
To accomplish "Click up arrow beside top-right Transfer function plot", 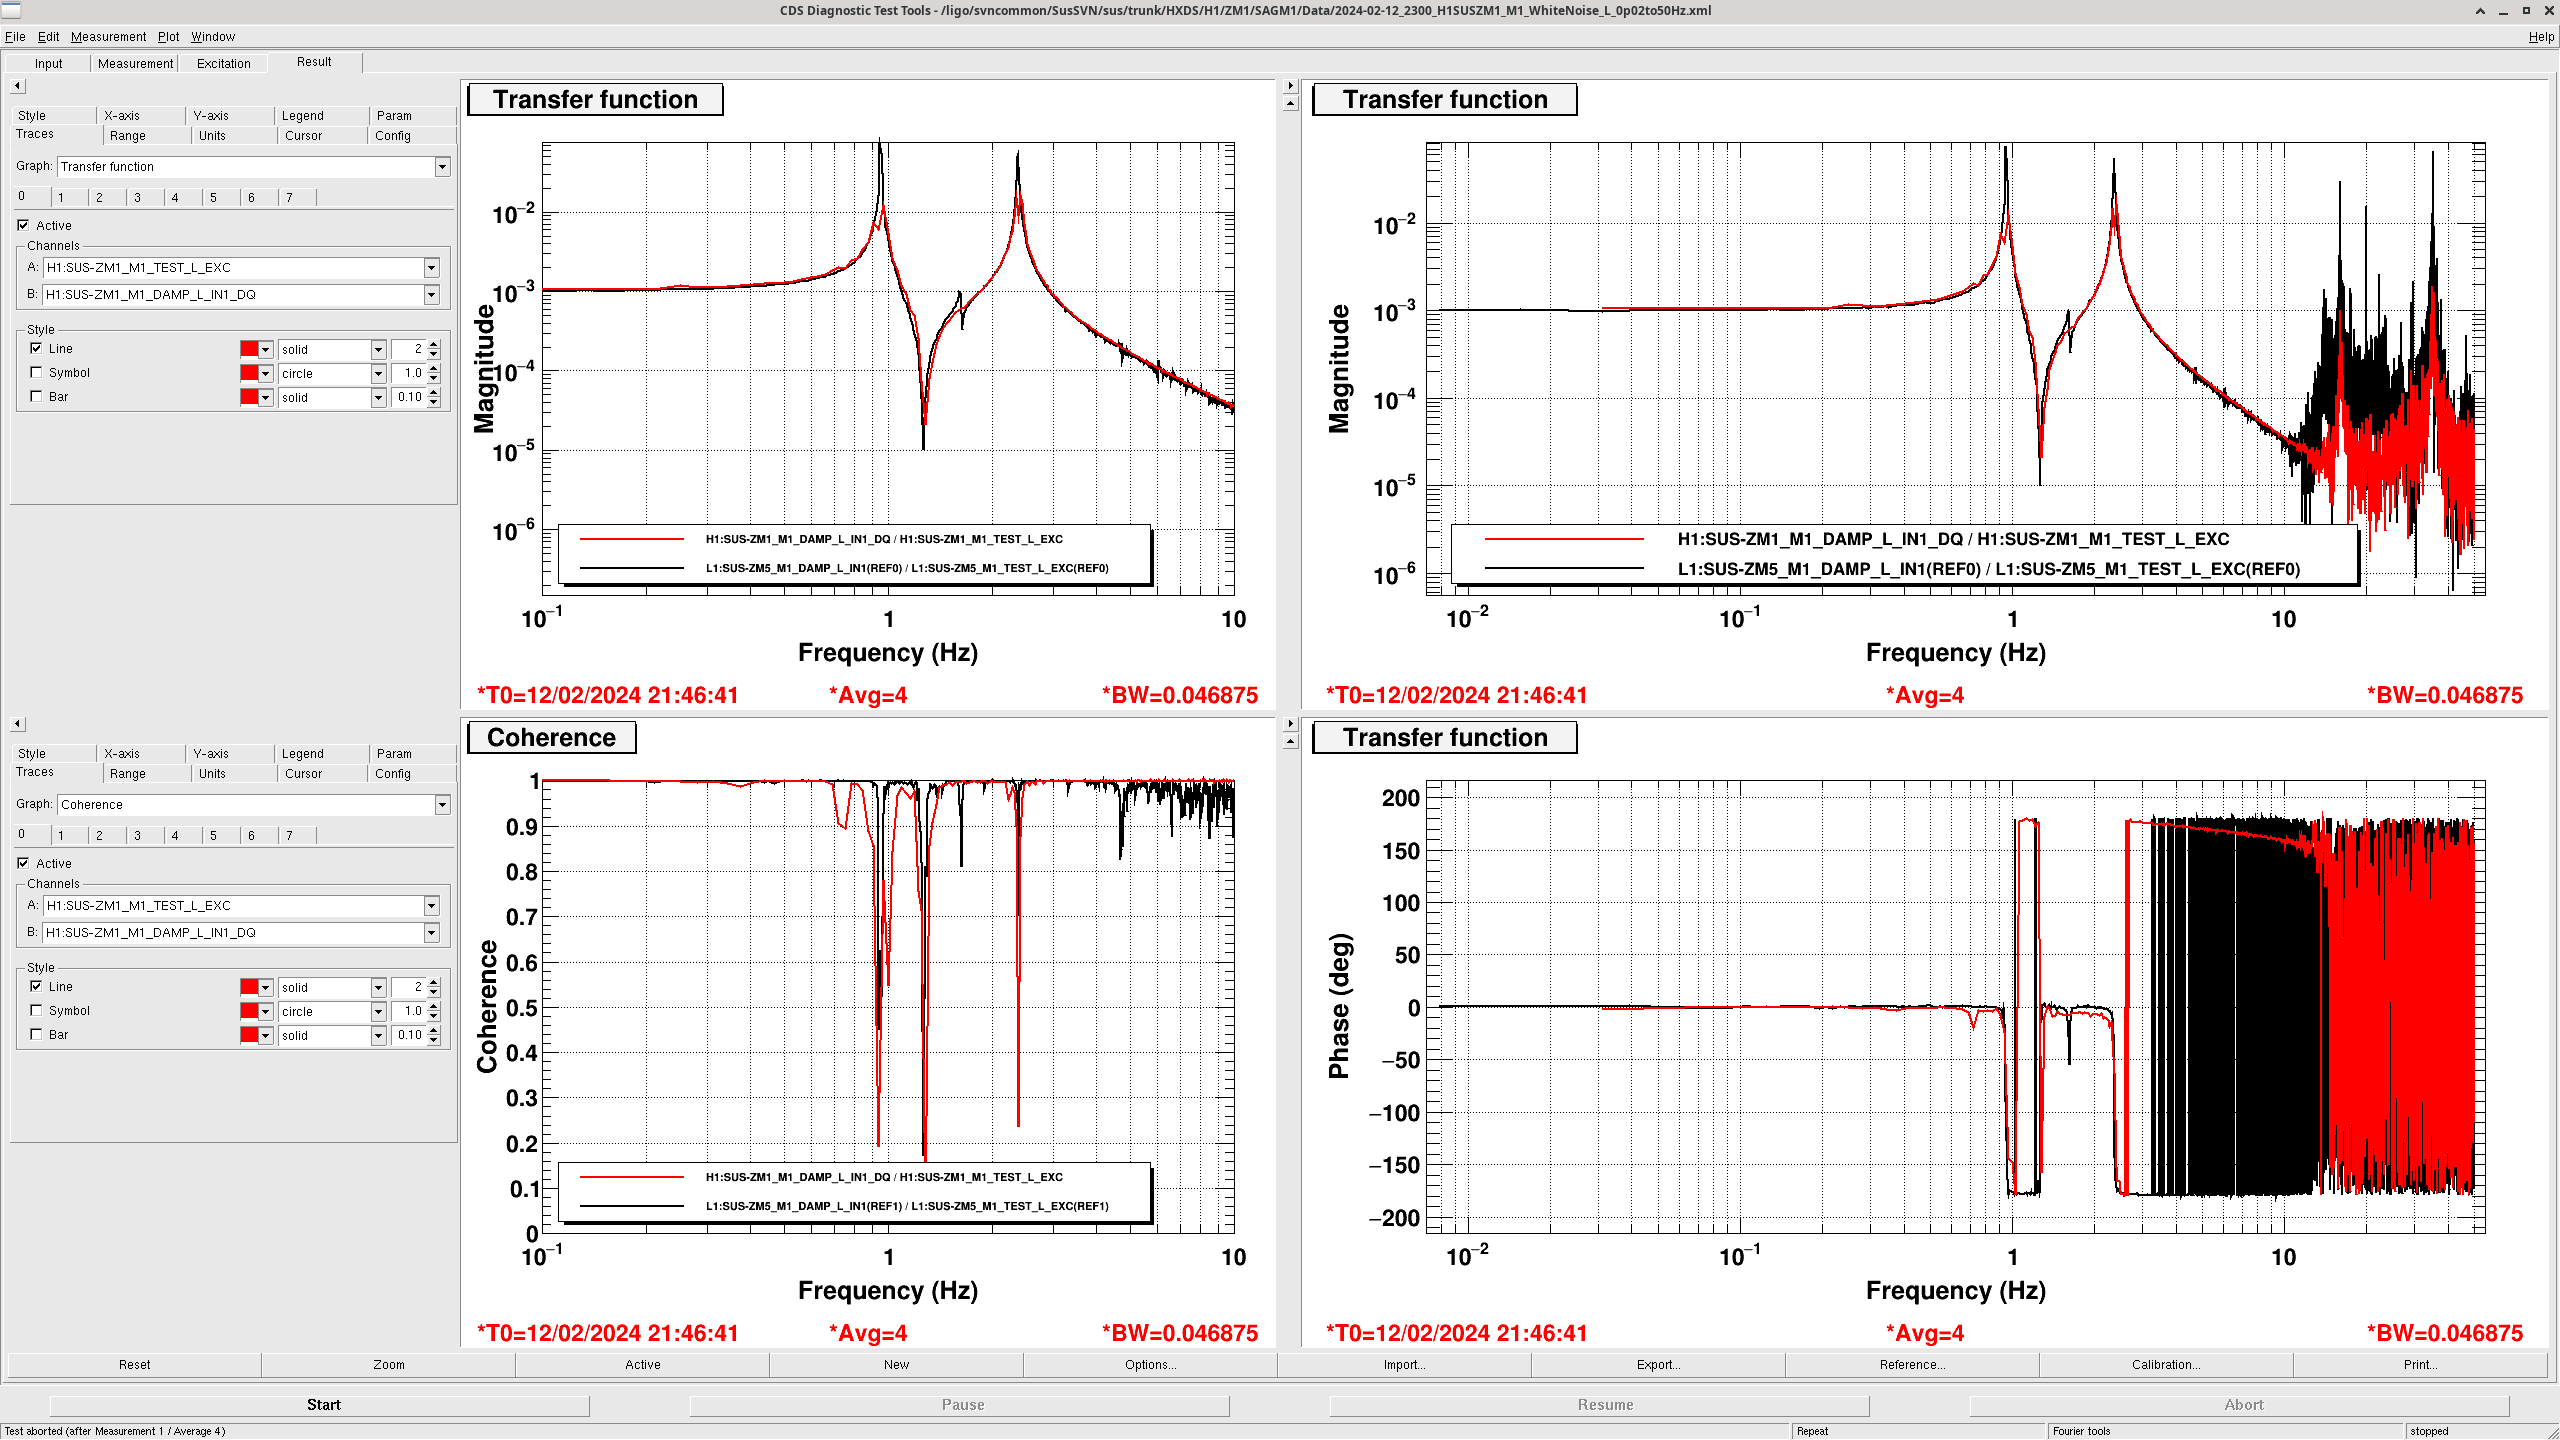I will pos(1290,103).
